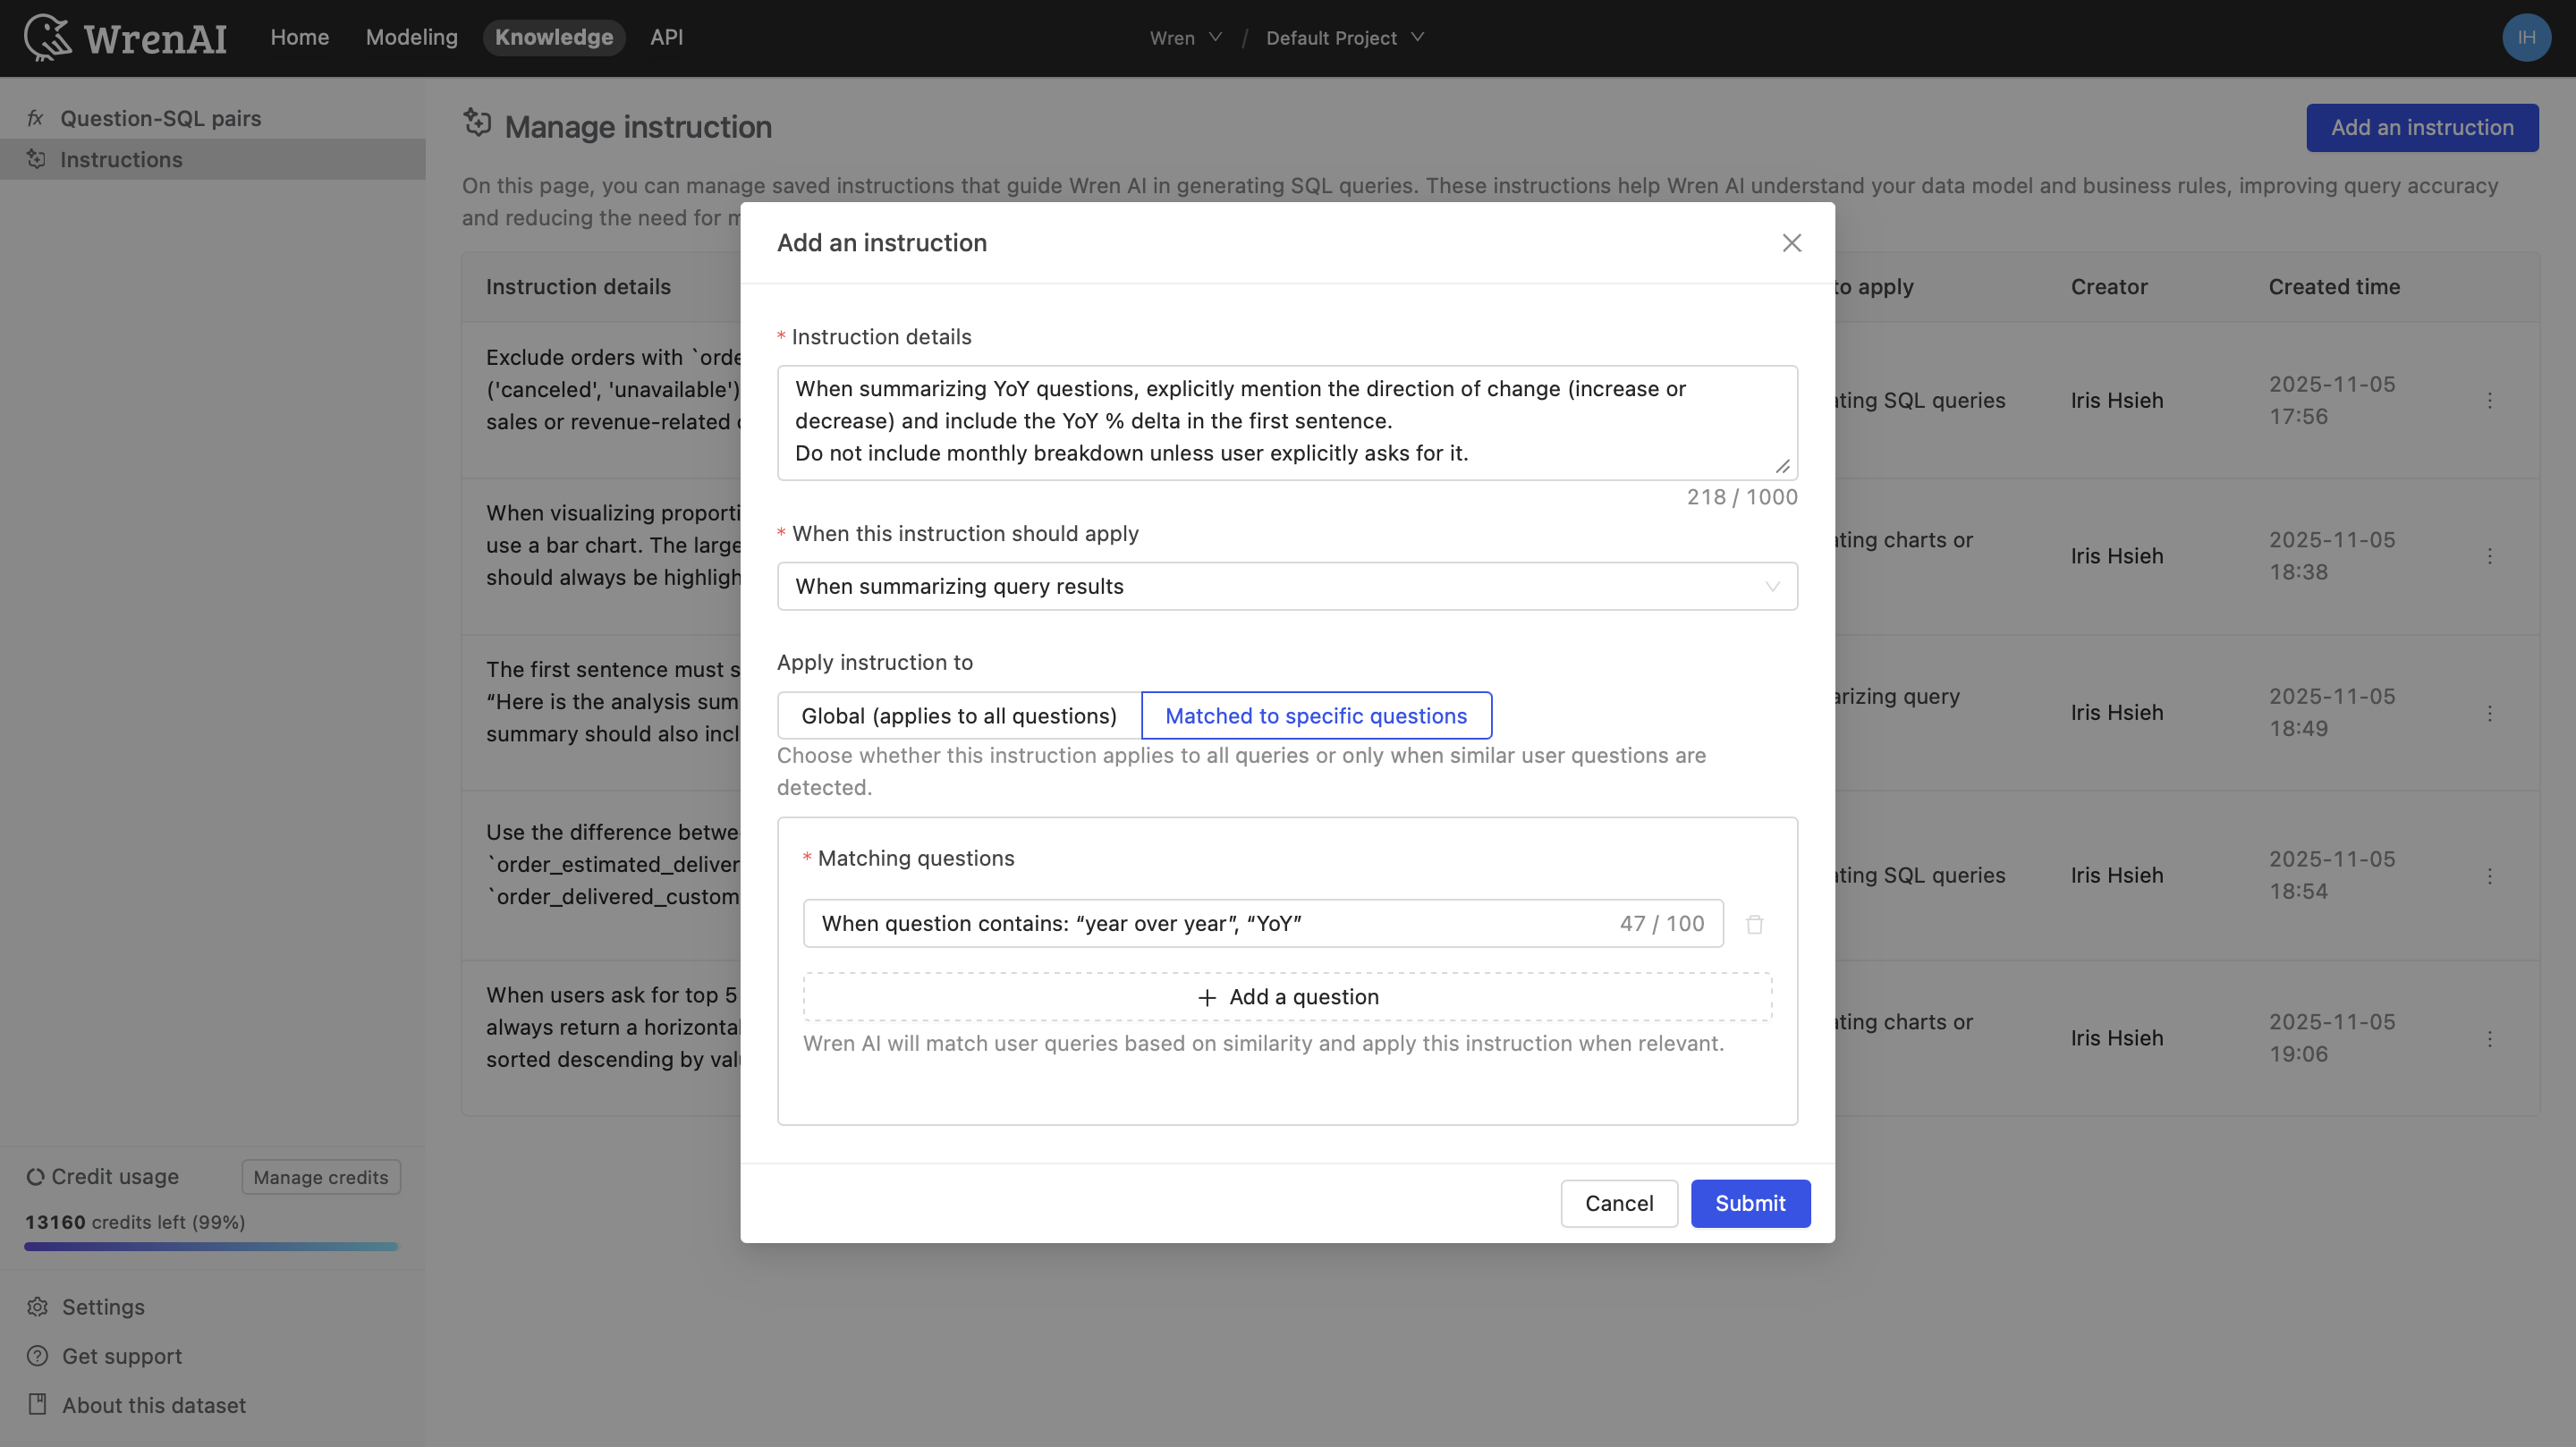This screenshot has height=1447, width=2576.
Task: Open the row actions menu for the bar chart instruction
Action: (2489, 556)
